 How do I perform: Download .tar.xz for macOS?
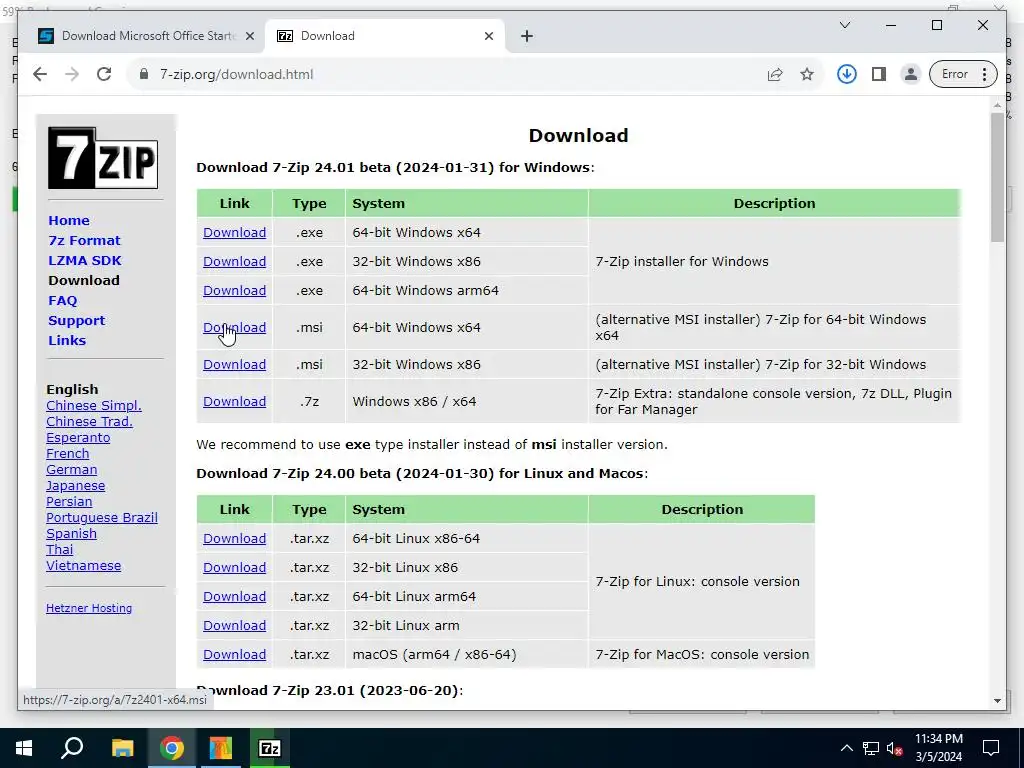[x=234, y=654]
